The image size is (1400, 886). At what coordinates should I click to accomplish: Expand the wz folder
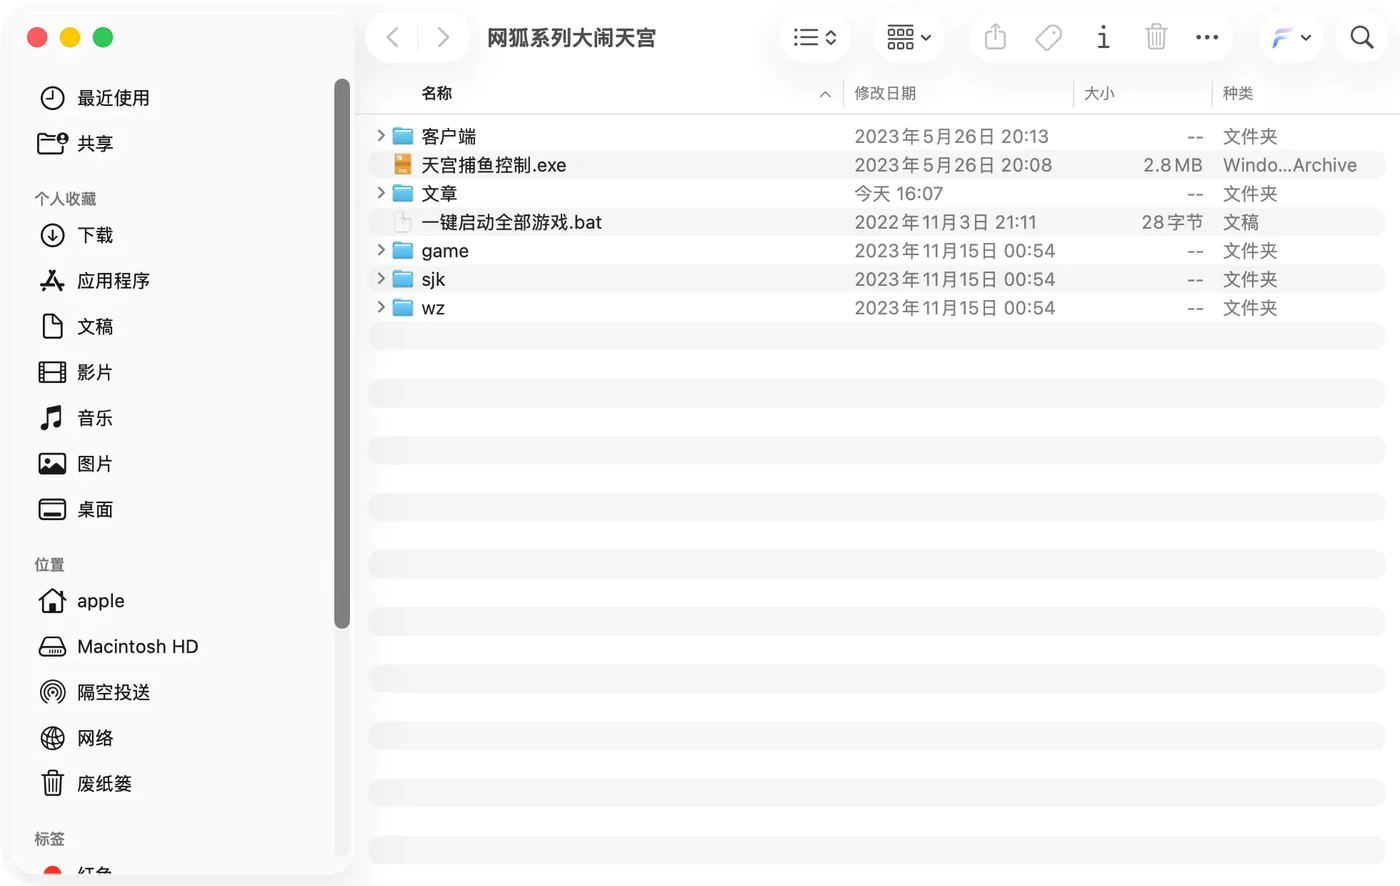click(x=381, y=307)
